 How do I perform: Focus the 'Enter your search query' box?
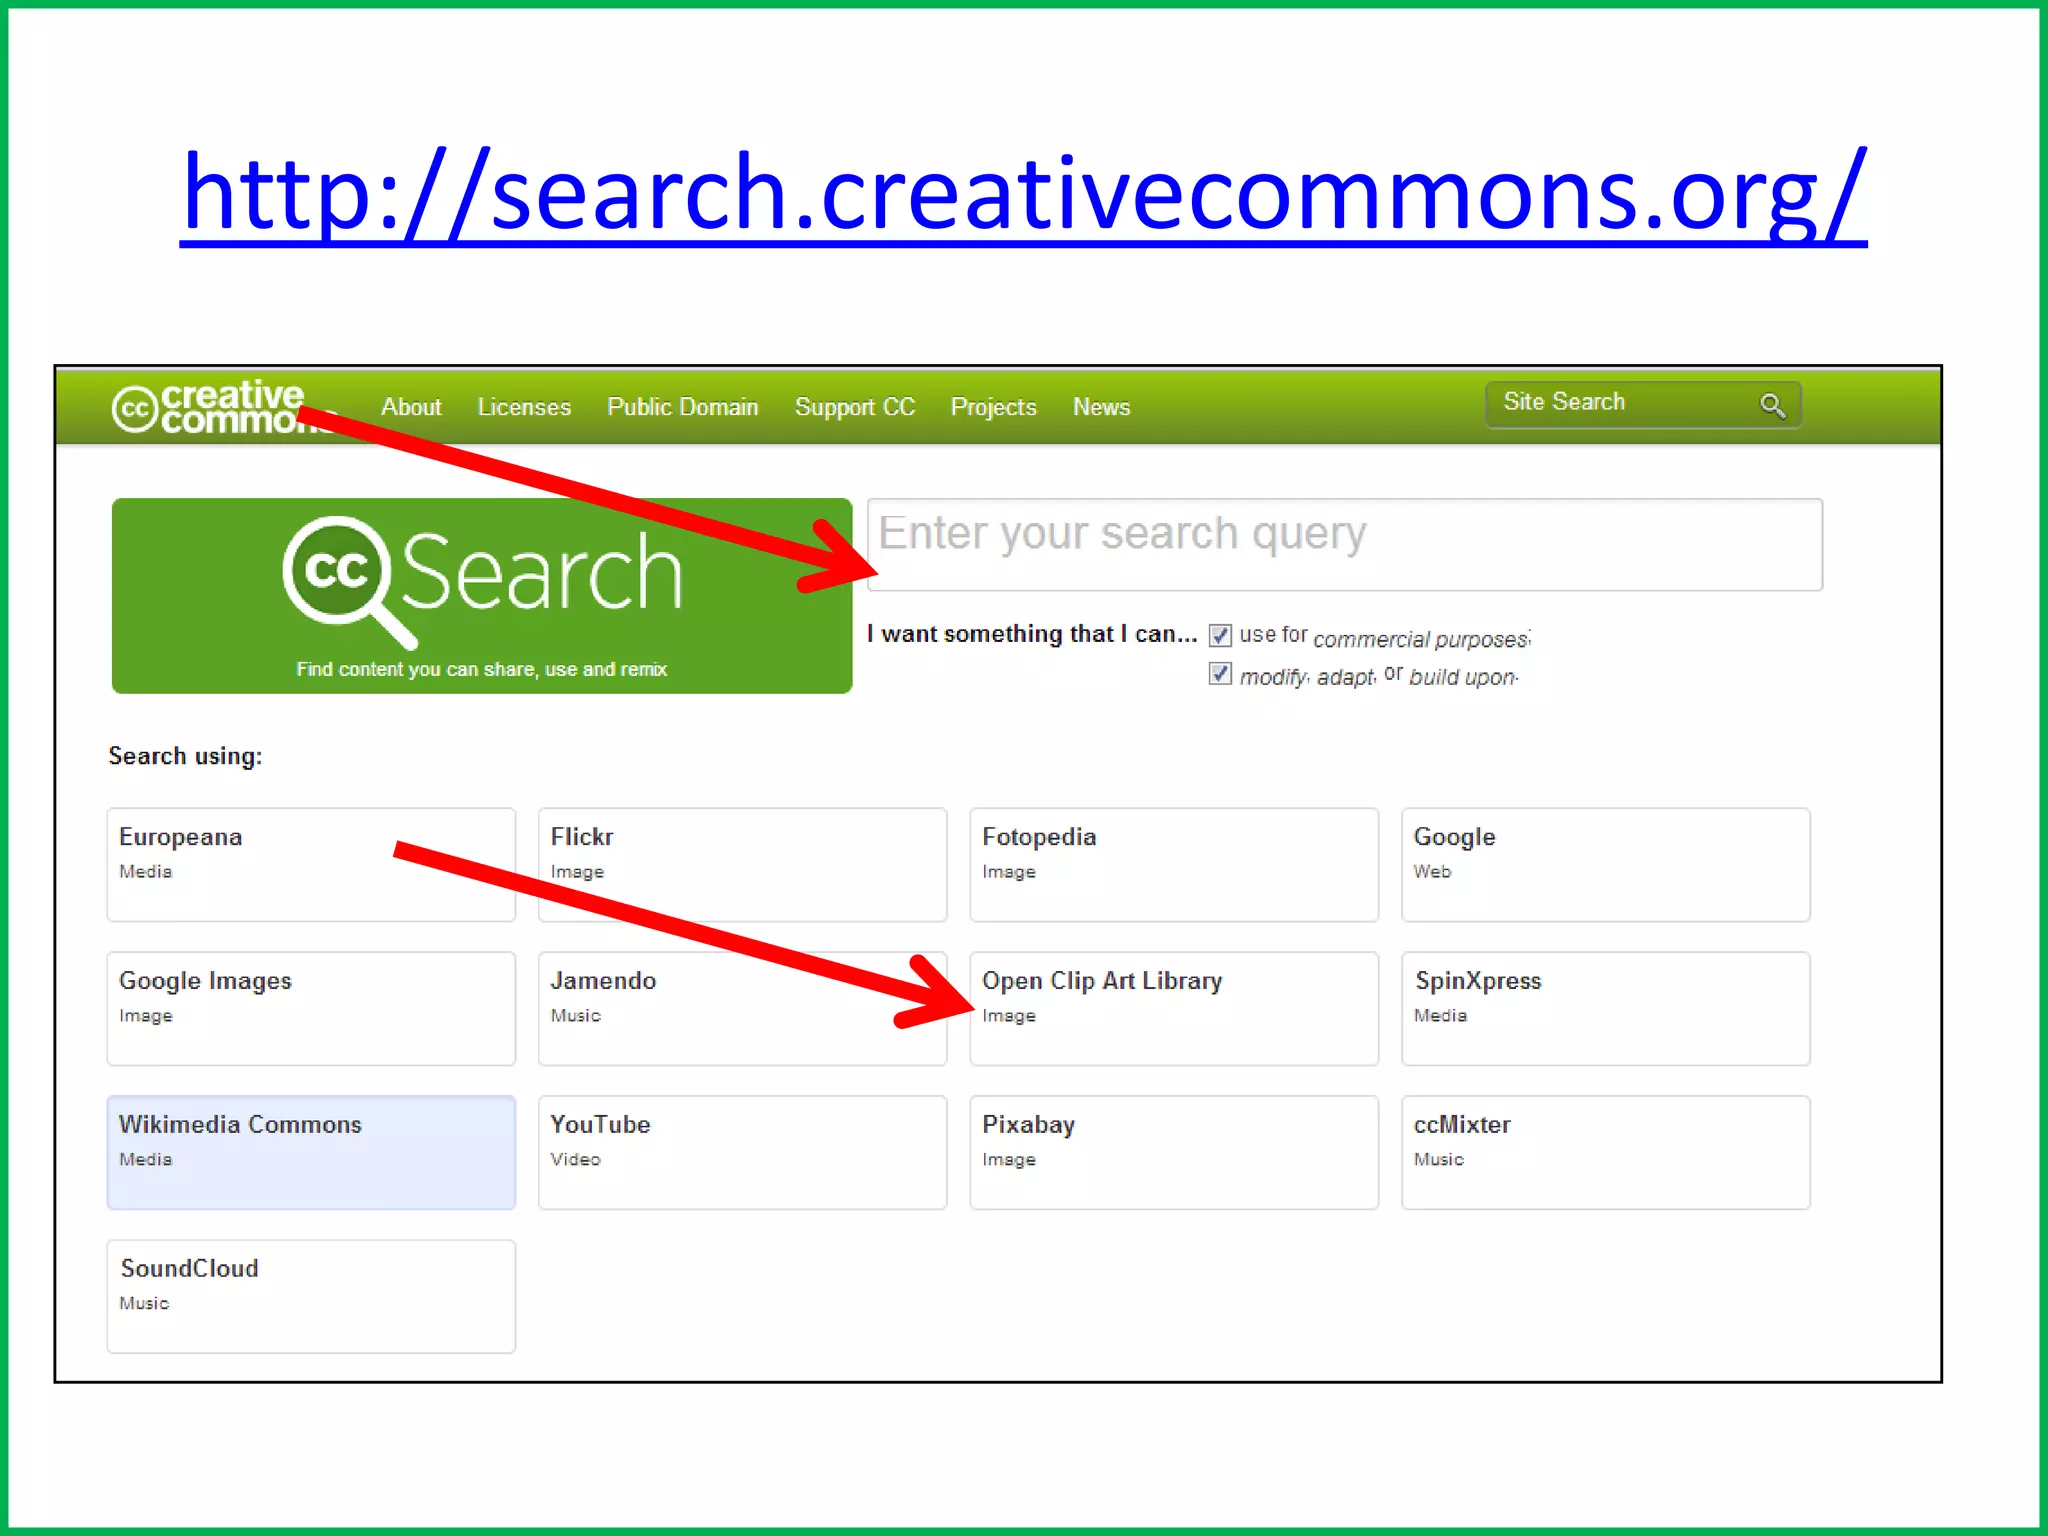tap(1345, 545)
